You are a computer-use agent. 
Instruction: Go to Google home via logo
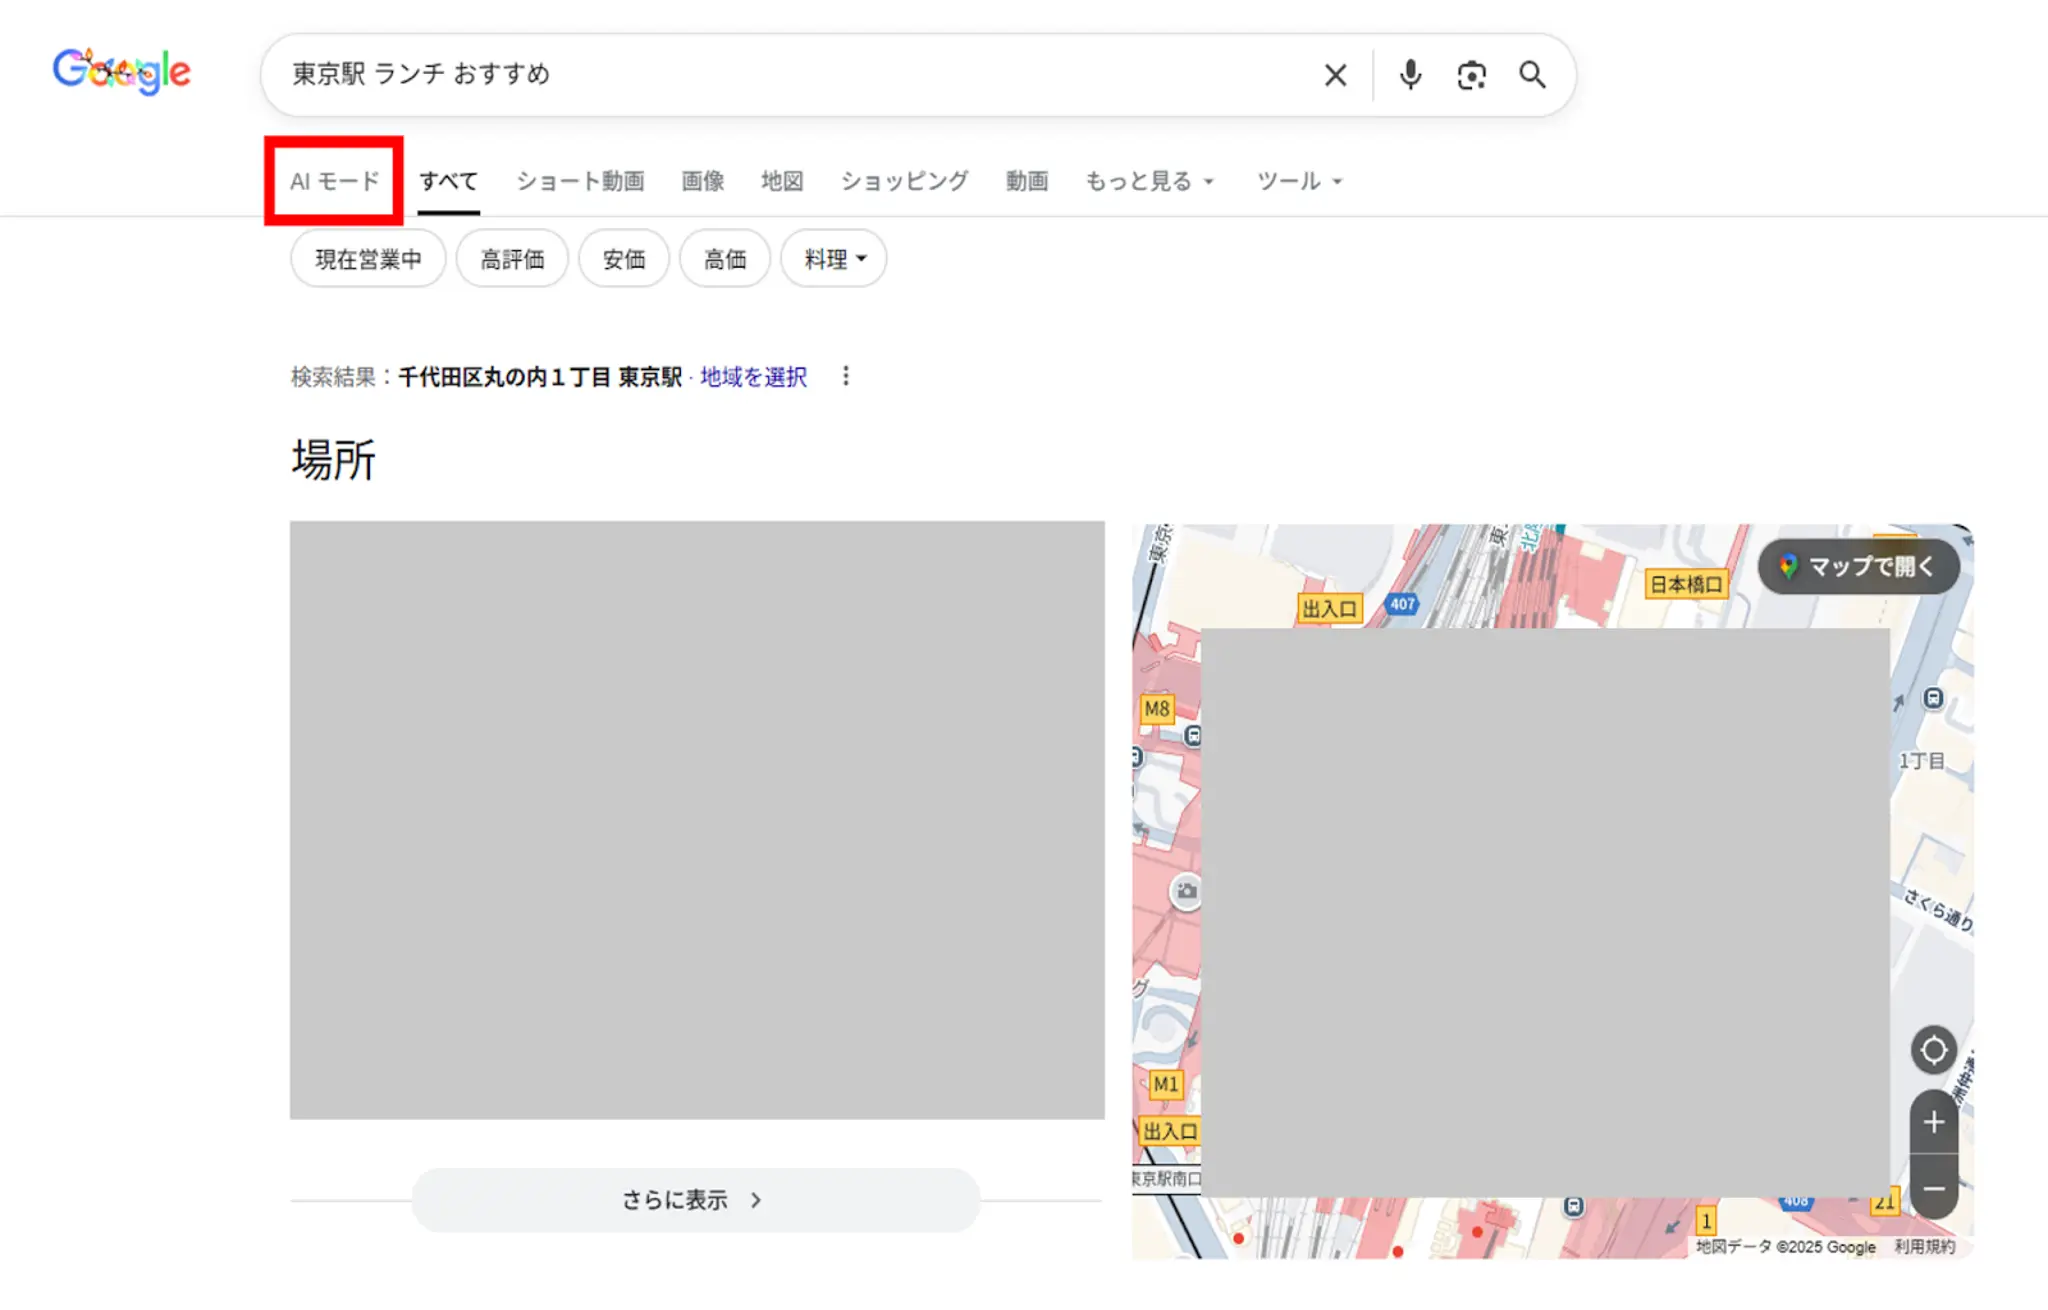pos(121,71)
